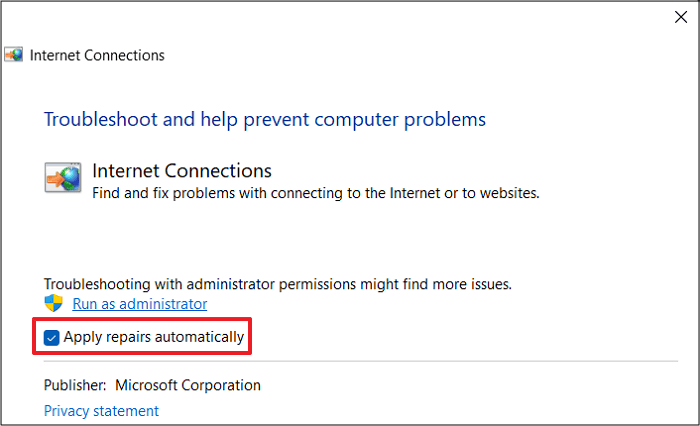
Task: Click the small Internet Connections title bar icon
Action: tap(14, 56)
